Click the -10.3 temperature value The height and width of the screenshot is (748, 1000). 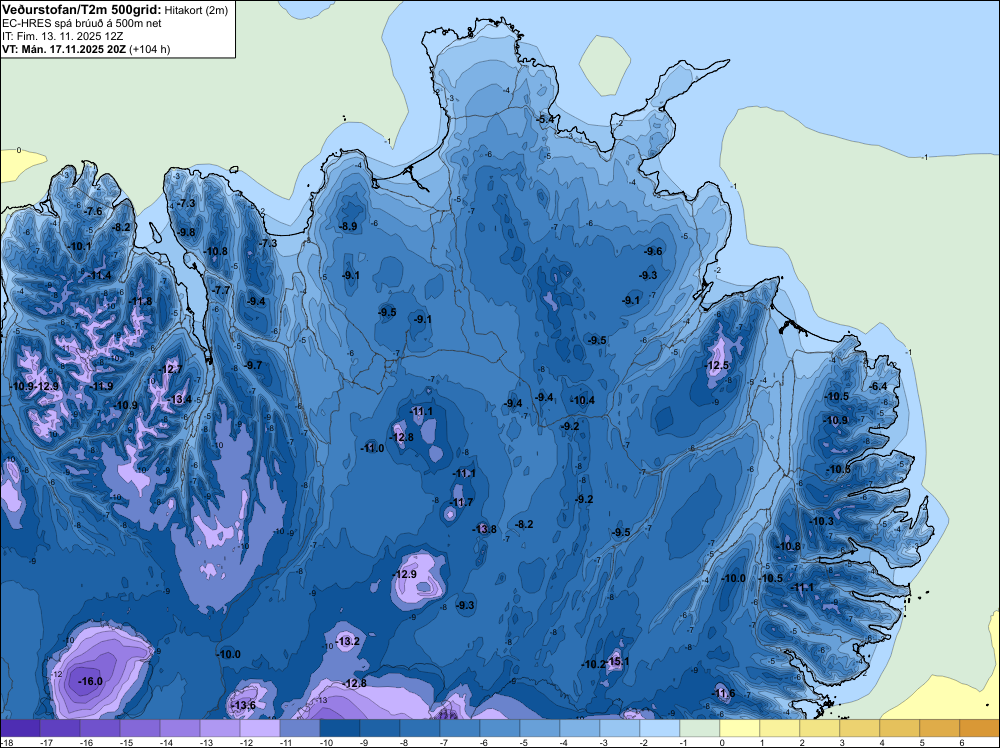coord(821,522)
